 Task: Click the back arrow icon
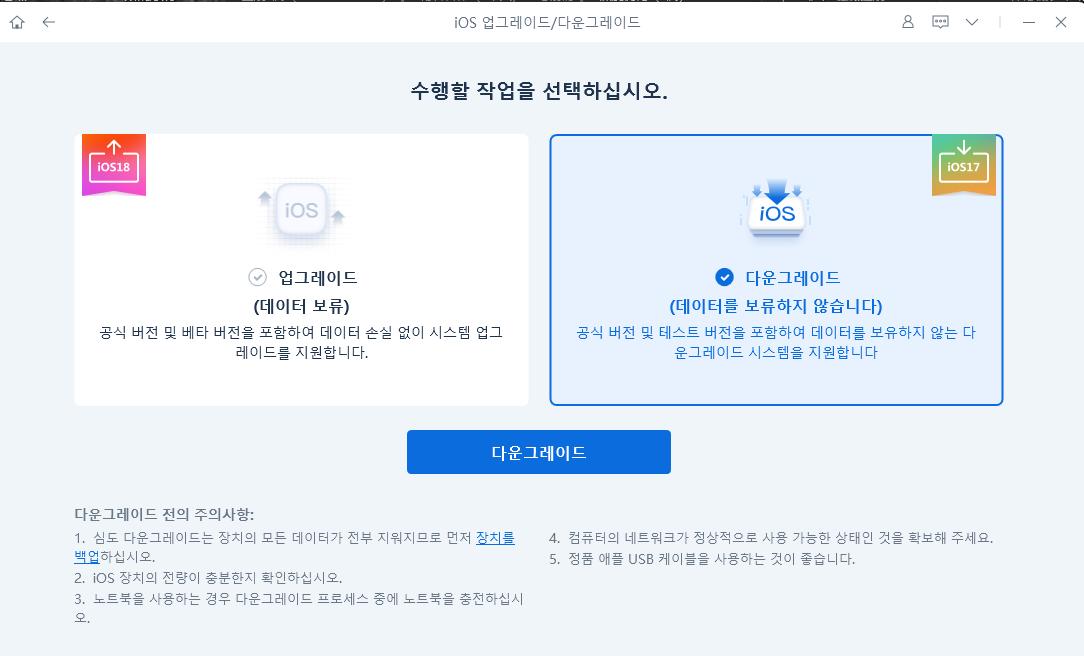48,22
